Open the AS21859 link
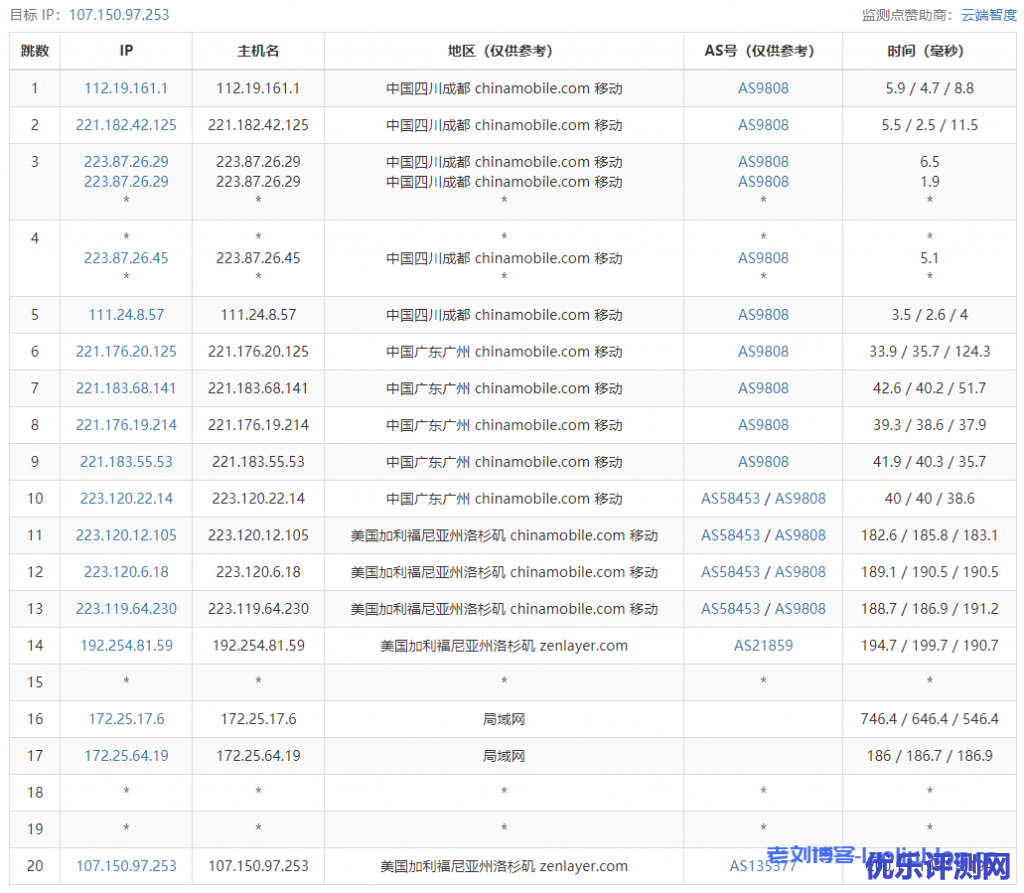1024x893 pixels. point(763,645)
